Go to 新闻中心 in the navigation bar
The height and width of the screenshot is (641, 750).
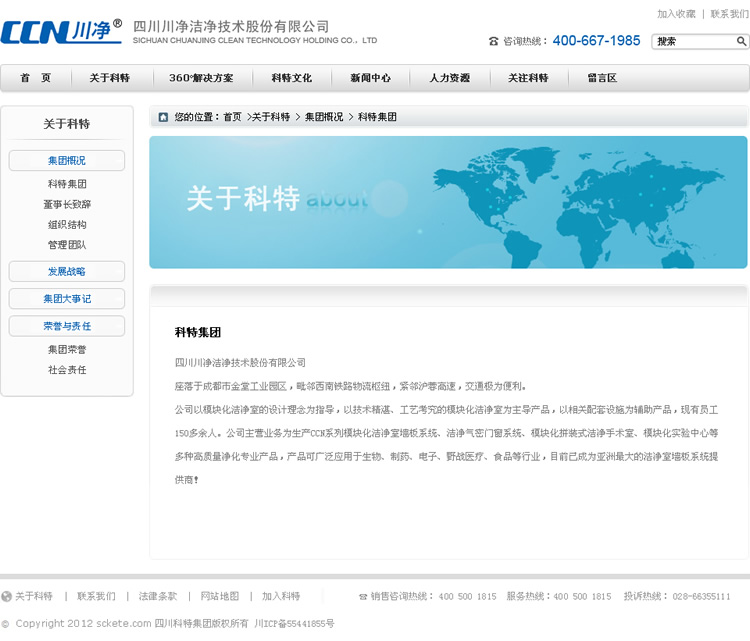[370, 78]
